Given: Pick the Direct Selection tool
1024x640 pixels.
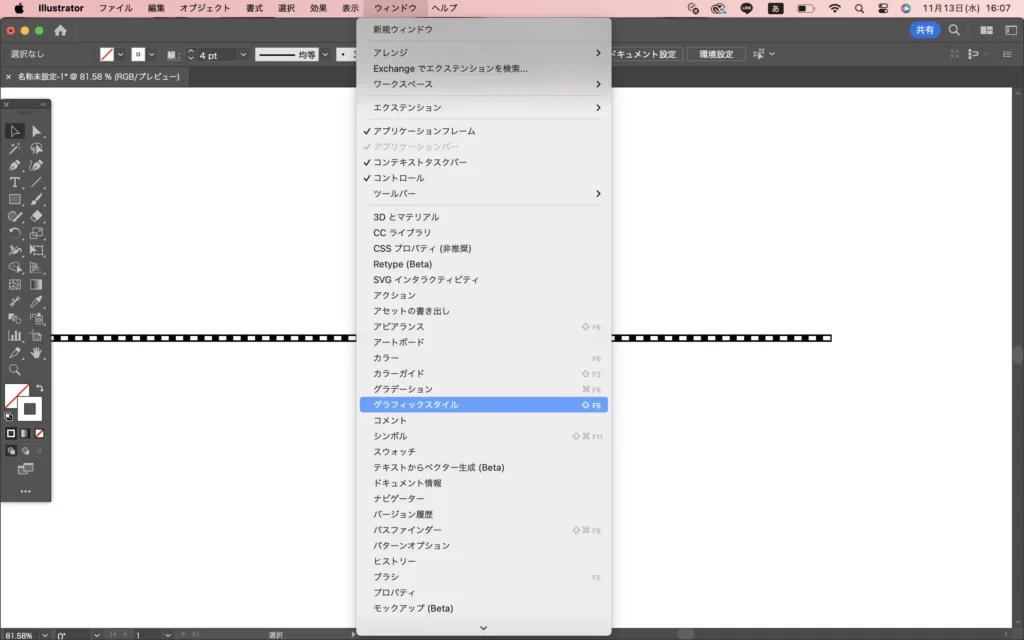Looking at the screenshot, I should pyautogui.click(x=37, y=131).
